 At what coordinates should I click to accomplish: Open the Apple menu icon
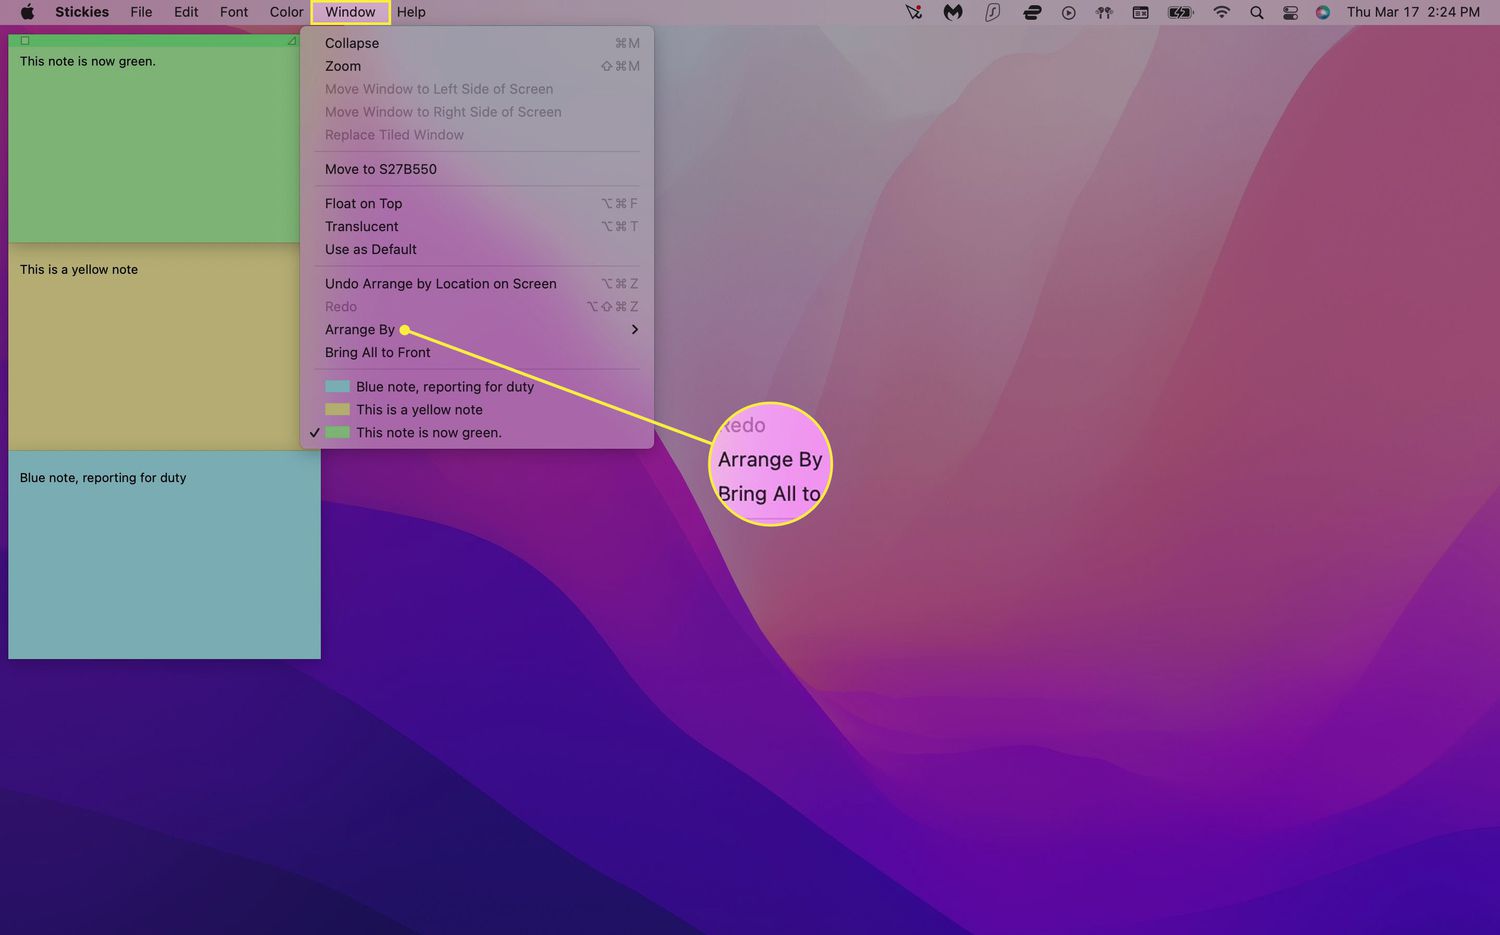[27, 12]
